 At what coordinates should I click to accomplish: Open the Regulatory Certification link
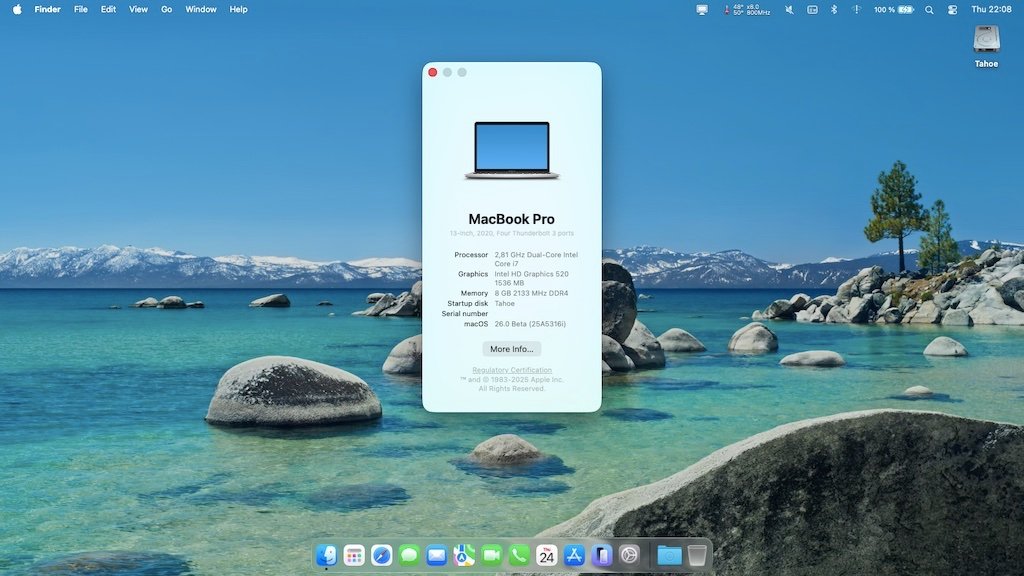tap(512, 370)
